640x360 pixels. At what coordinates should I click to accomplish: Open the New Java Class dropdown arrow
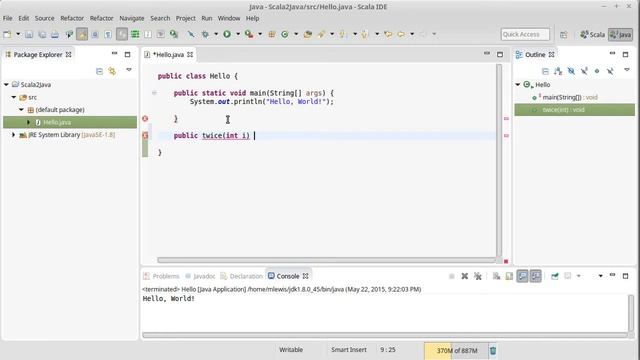(296, 34)
